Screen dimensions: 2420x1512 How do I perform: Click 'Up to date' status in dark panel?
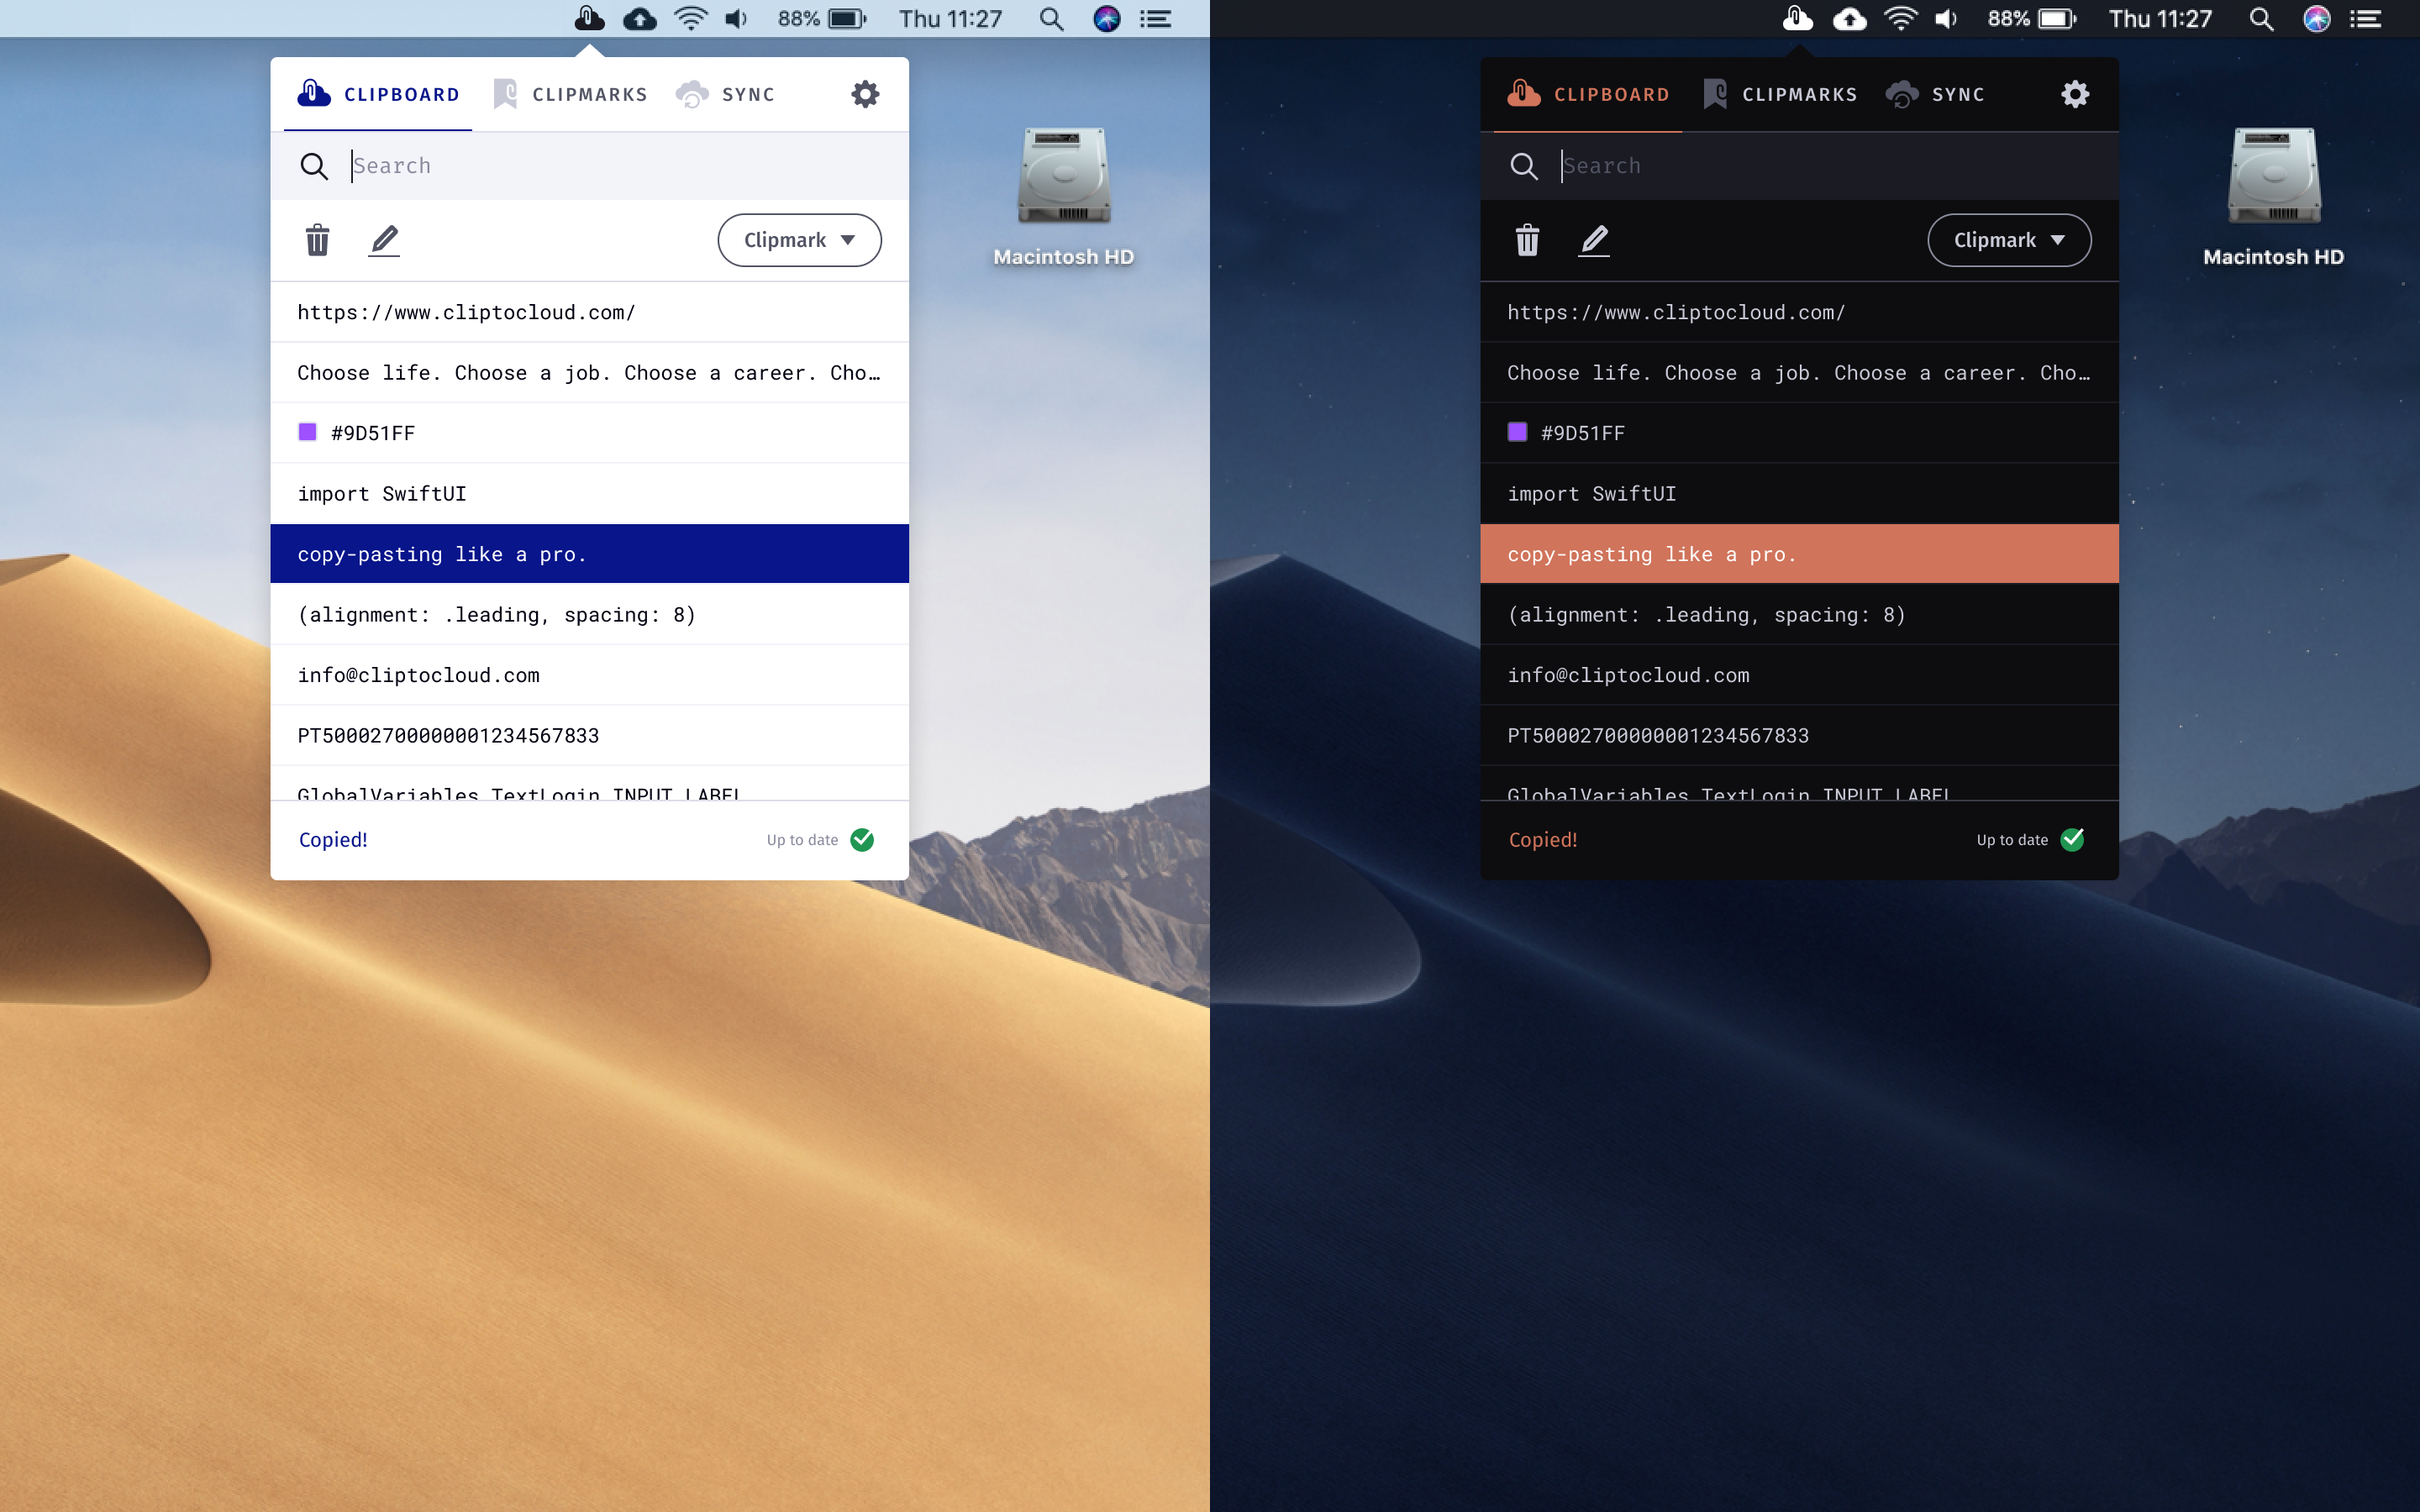click(x=2012, y=840)
